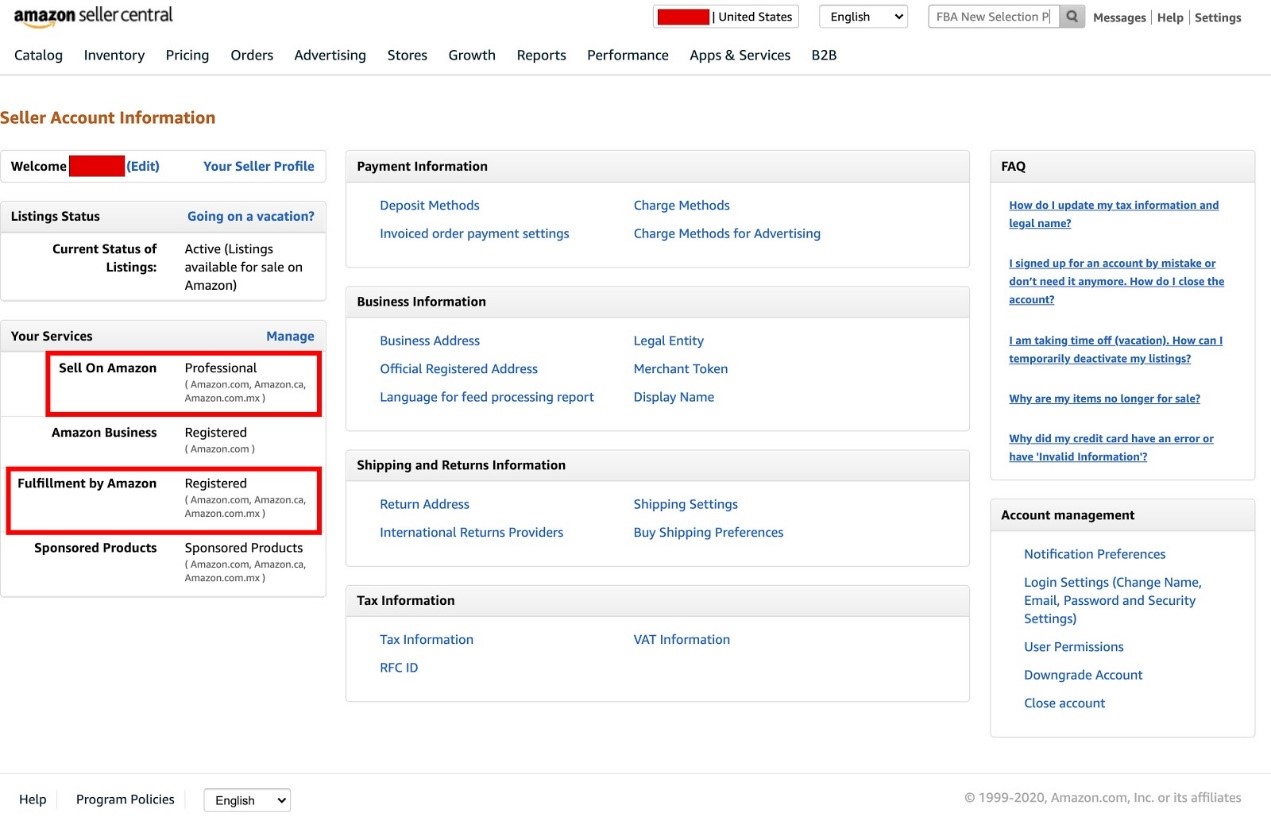This screenshot has height=832, width=1271.
Task: Click Downgrade Account
Action: coord(1083,675)
